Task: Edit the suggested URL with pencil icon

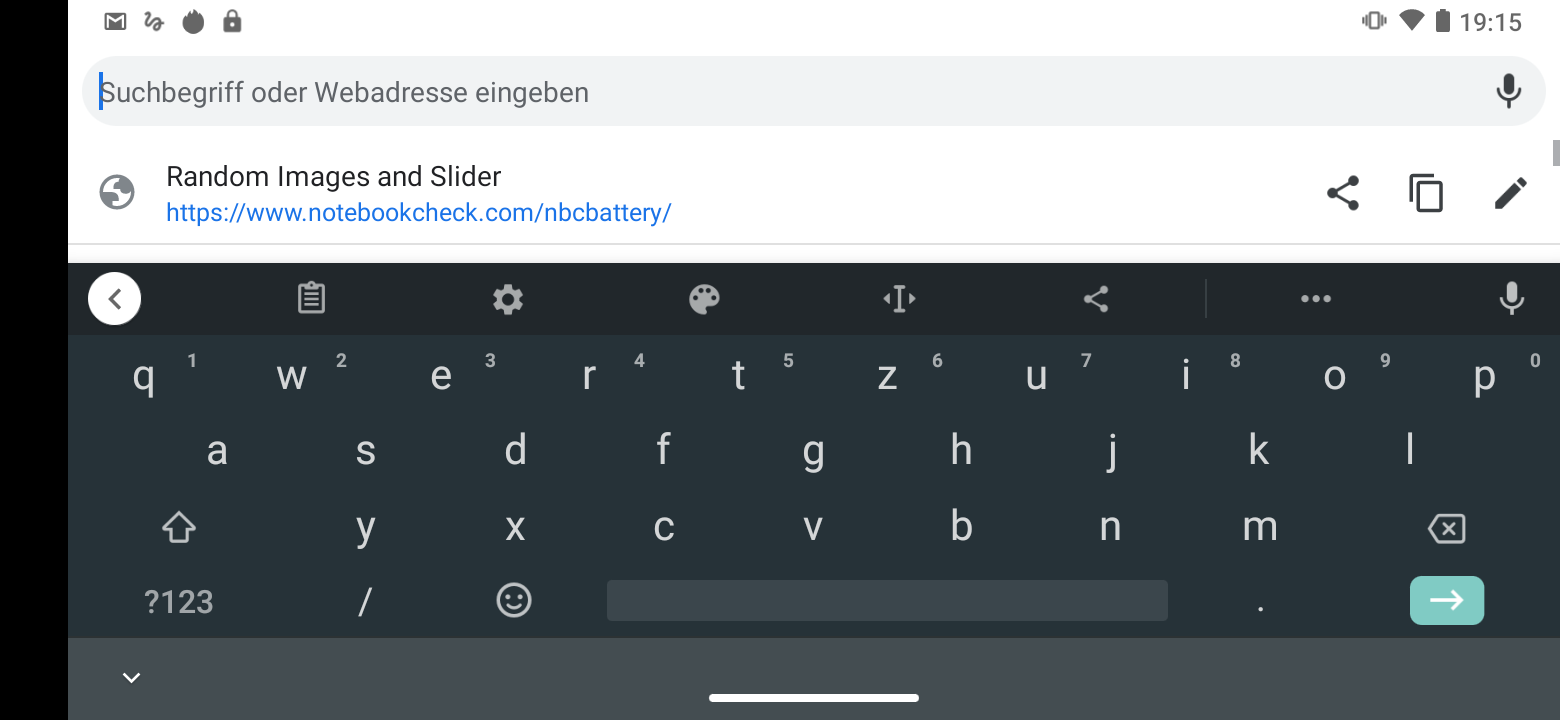Action: 1510,192
